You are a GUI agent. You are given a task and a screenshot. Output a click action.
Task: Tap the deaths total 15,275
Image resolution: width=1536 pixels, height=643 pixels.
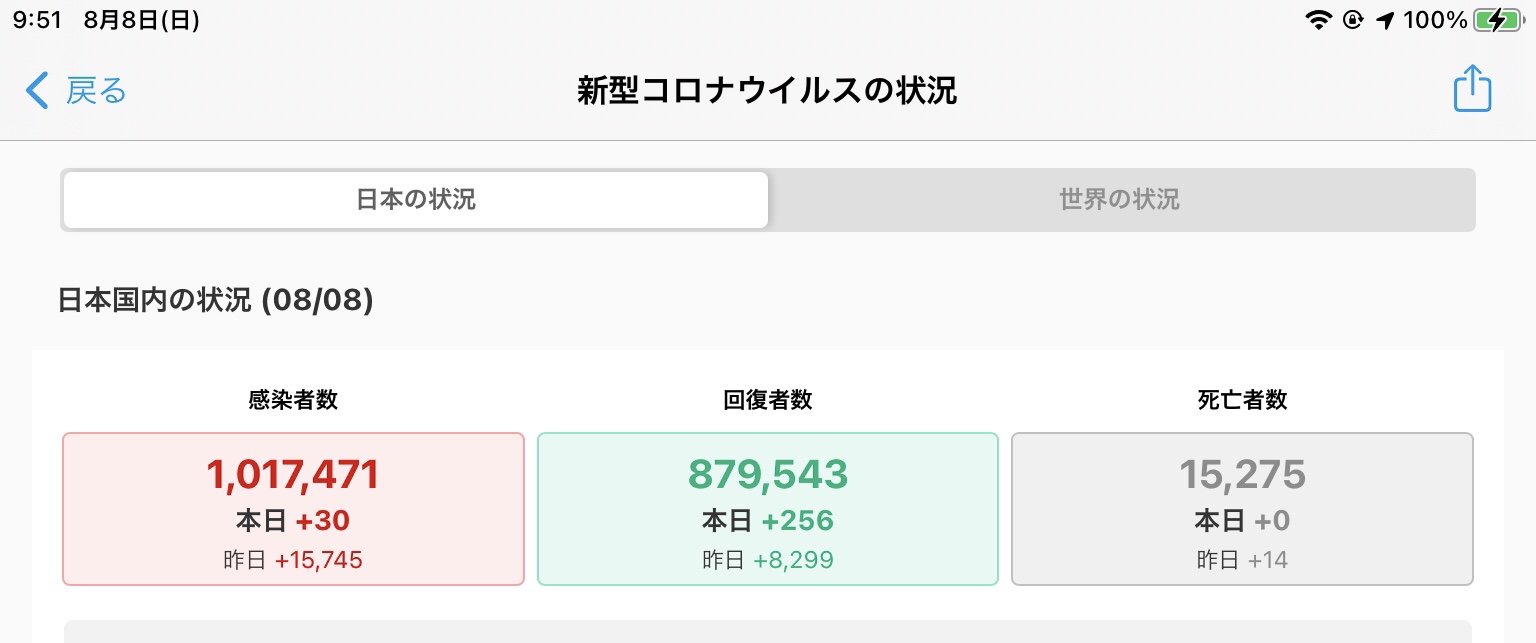click(x=1242, y=474)
